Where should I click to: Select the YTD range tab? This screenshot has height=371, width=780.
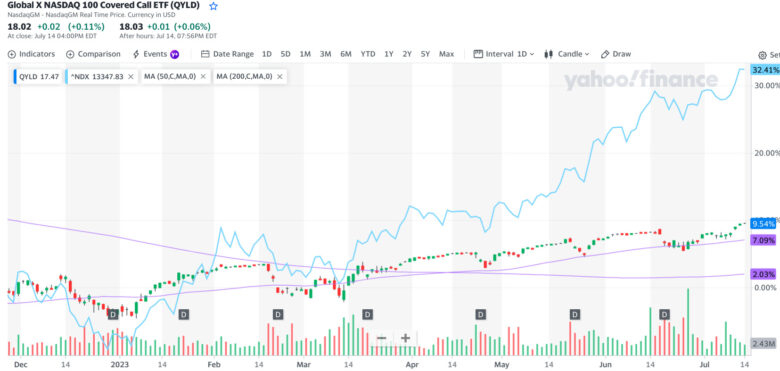pyautogui.click(x=368, y=54)
